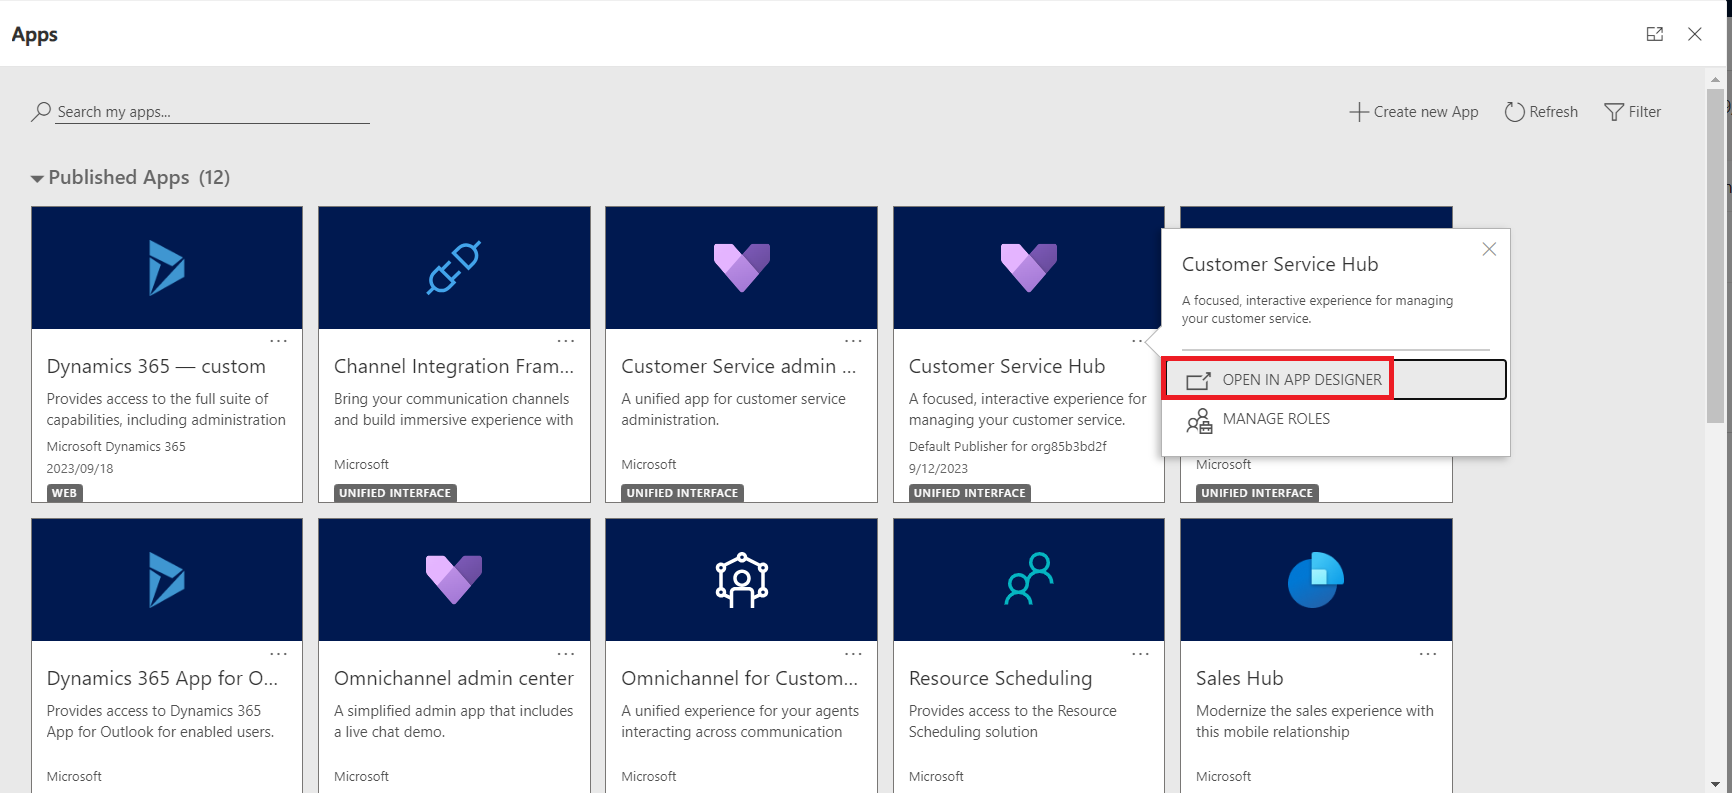Click the Dynamics 365 custom app icon
This screenshot has height=793, width=1732.
(x=166, y=268)
